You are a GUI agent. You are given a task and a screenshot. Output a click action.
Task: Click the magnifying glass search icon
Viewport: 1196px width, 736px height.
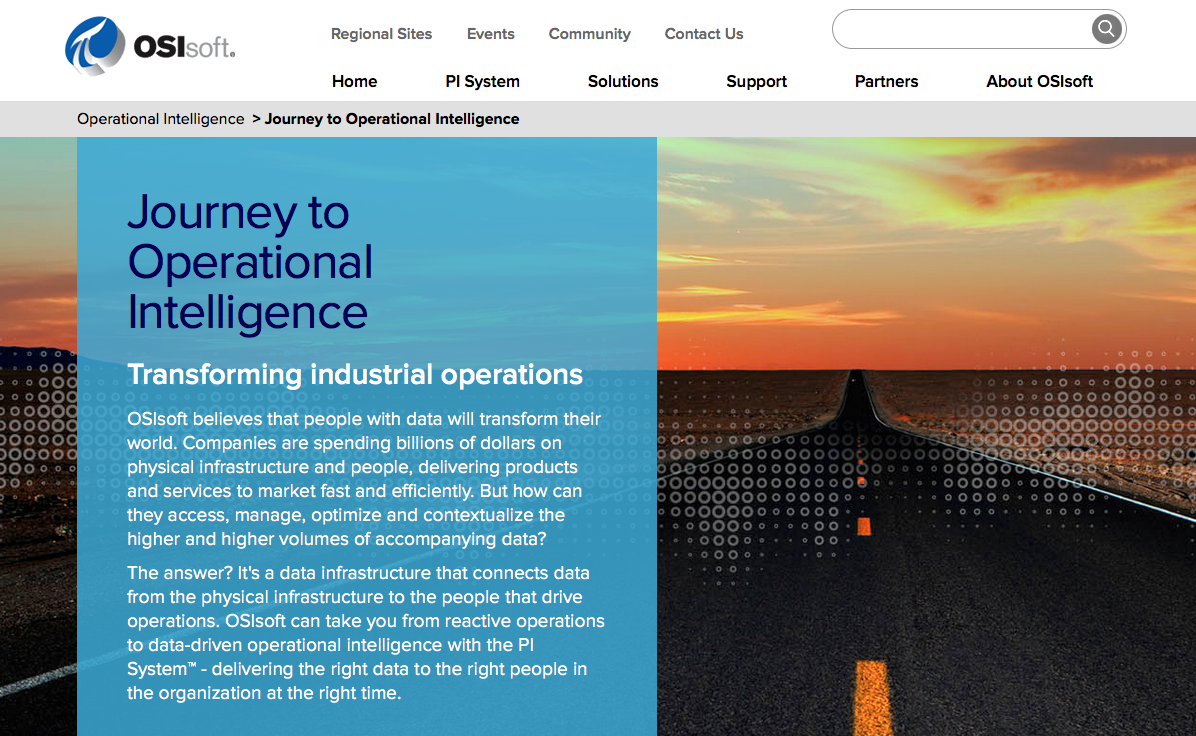(x=1106, y=29)
